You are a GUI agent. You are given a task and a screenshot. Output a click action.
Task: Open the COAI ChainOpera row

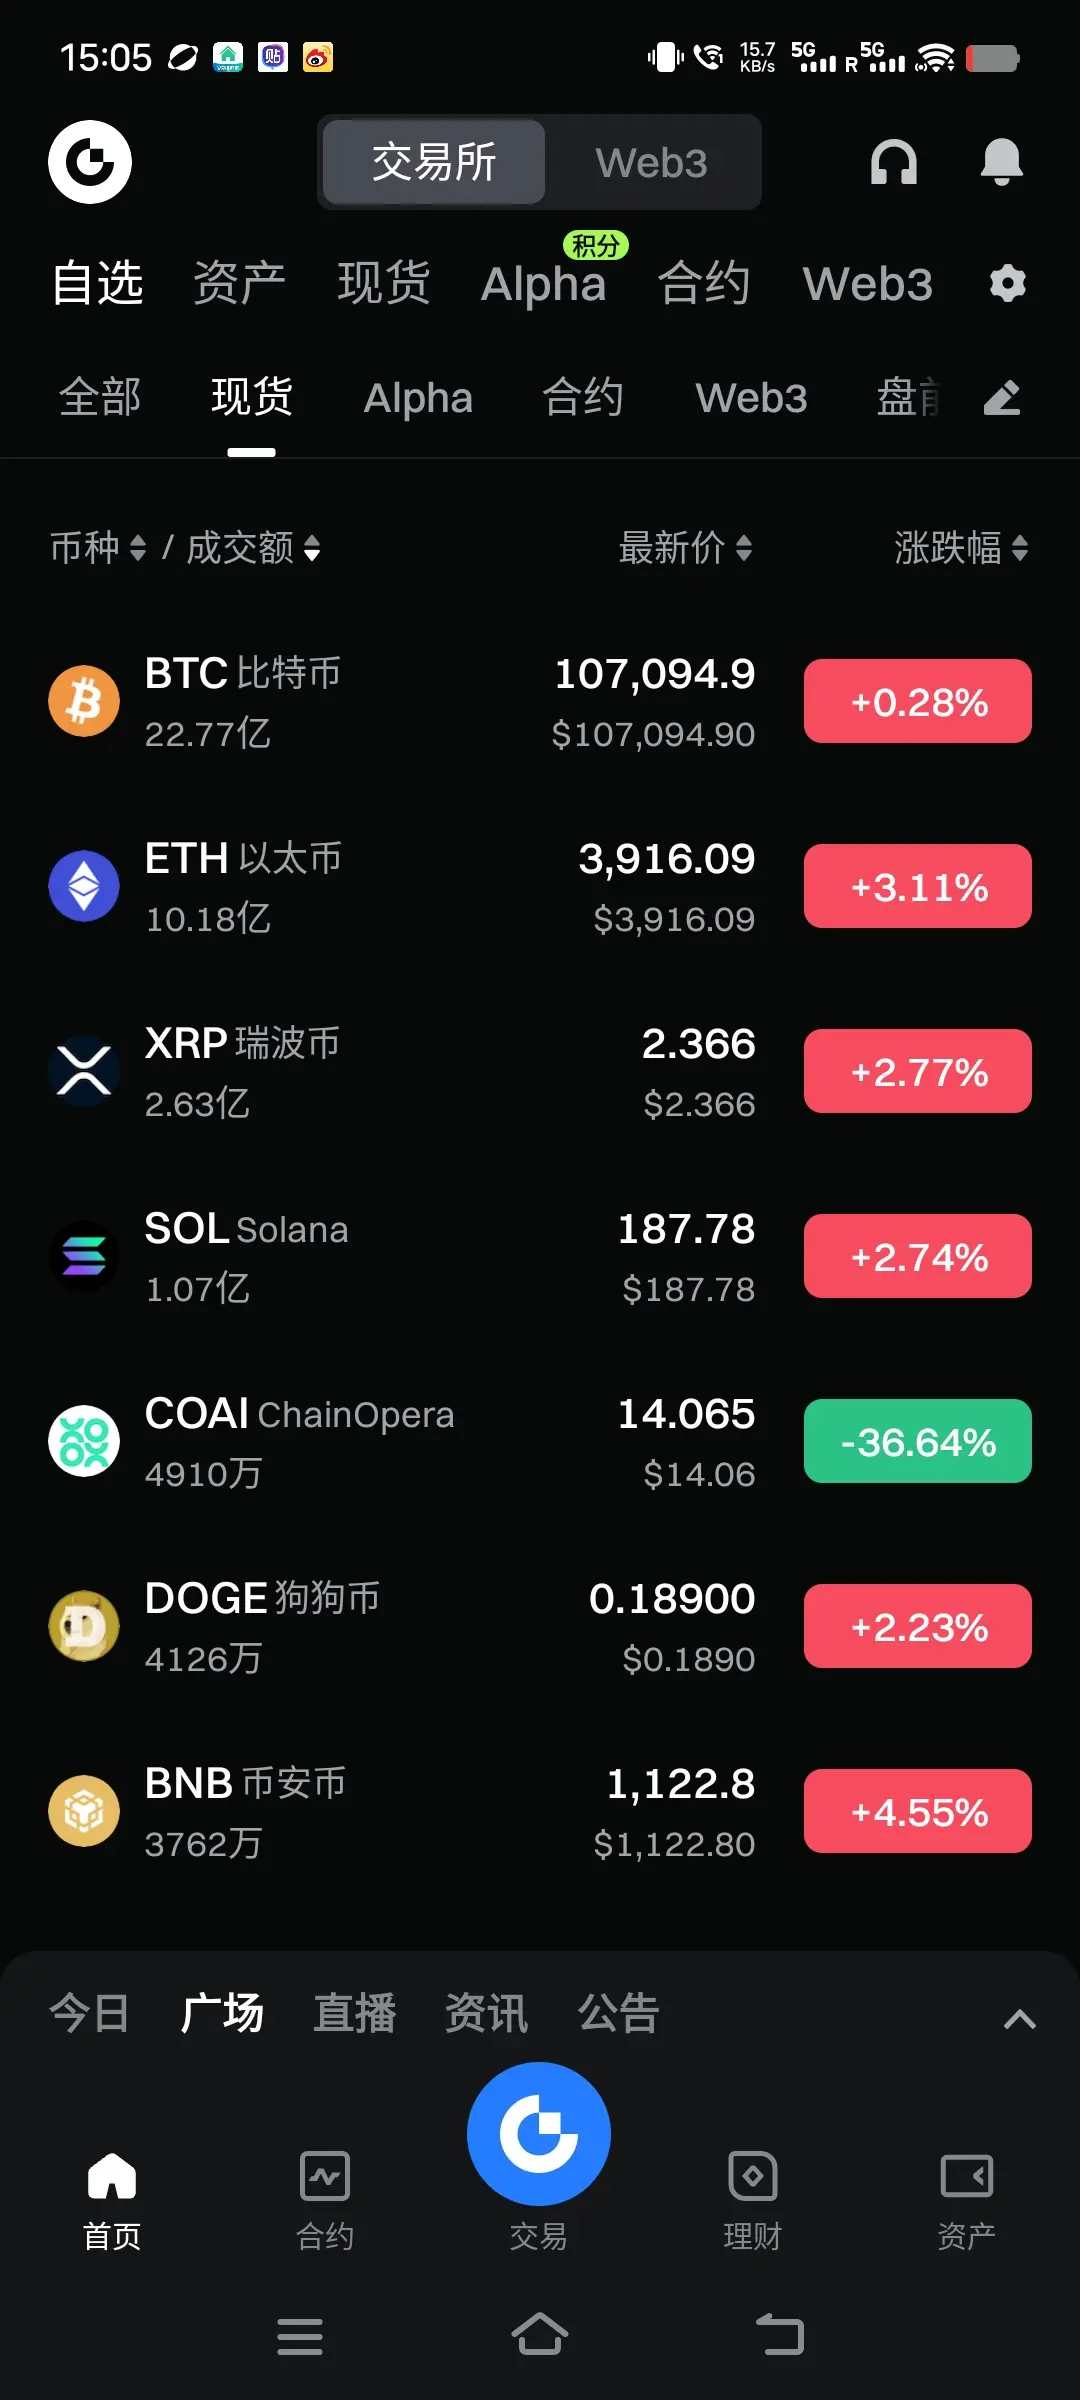[x=540, y=1441]
